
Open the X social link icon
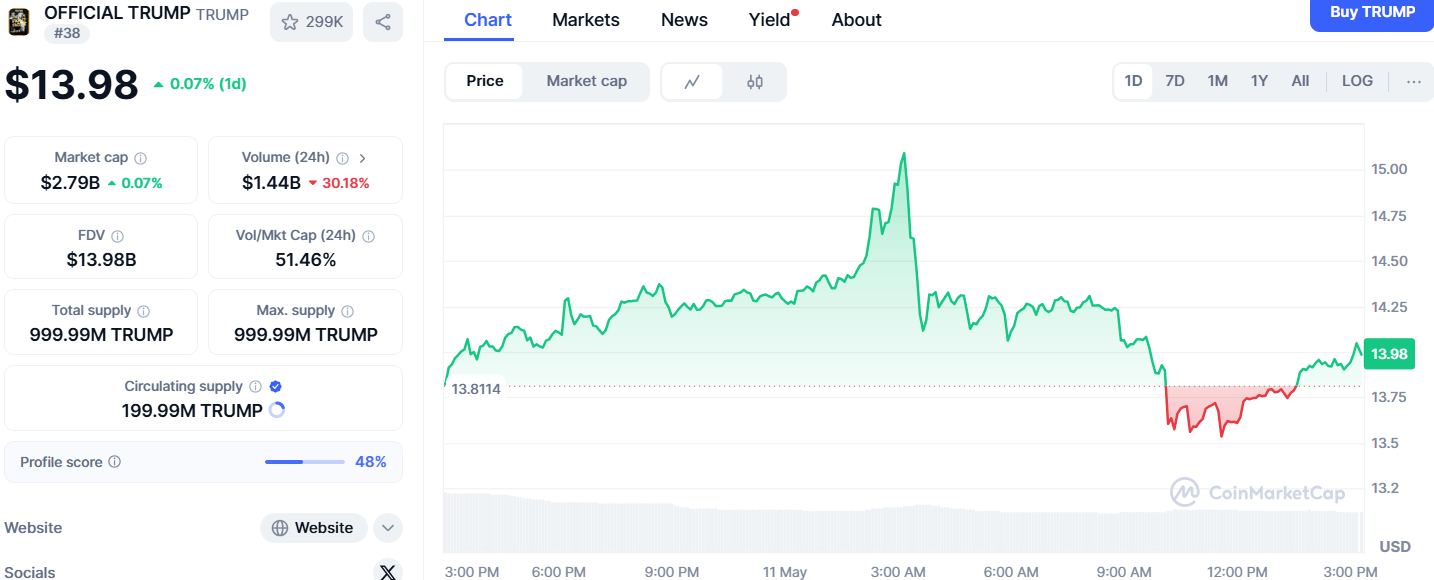pos(388,572)
